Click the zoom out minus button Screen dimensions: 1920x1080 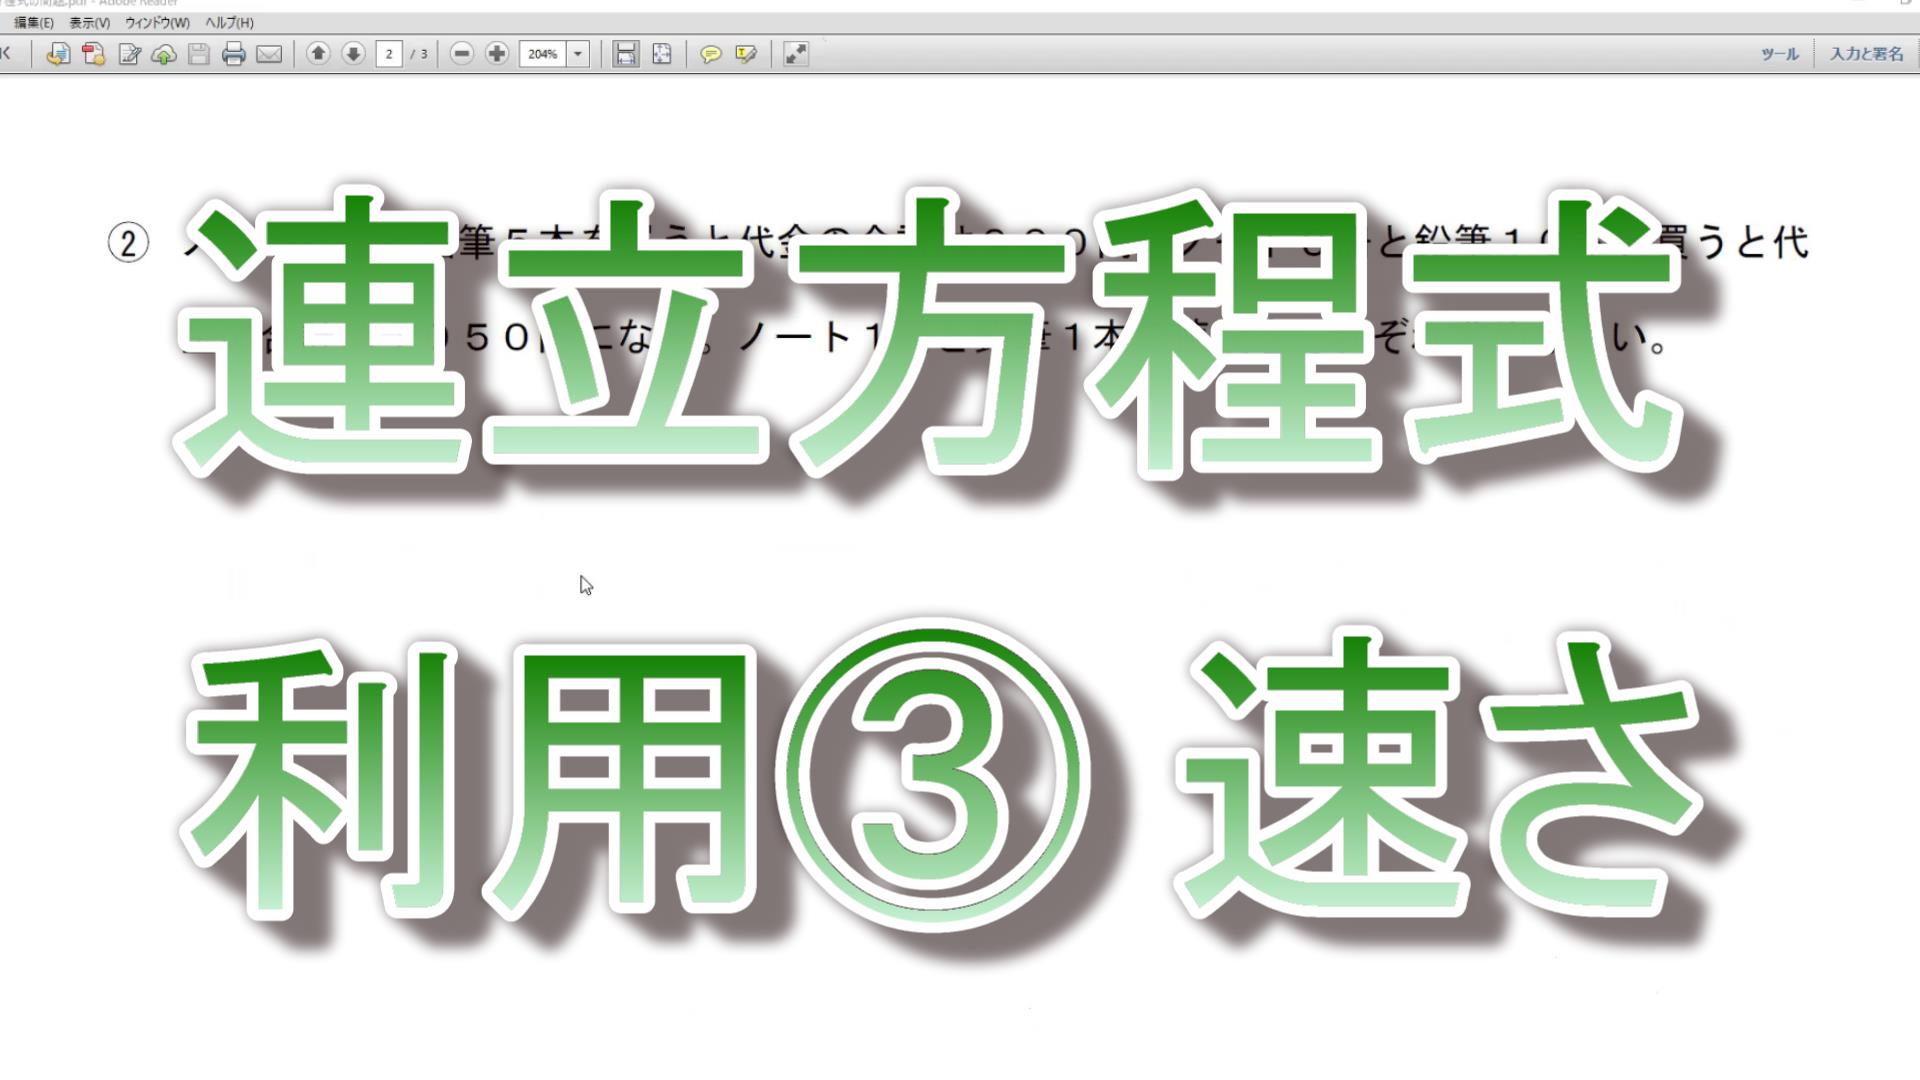coord(461,54)
